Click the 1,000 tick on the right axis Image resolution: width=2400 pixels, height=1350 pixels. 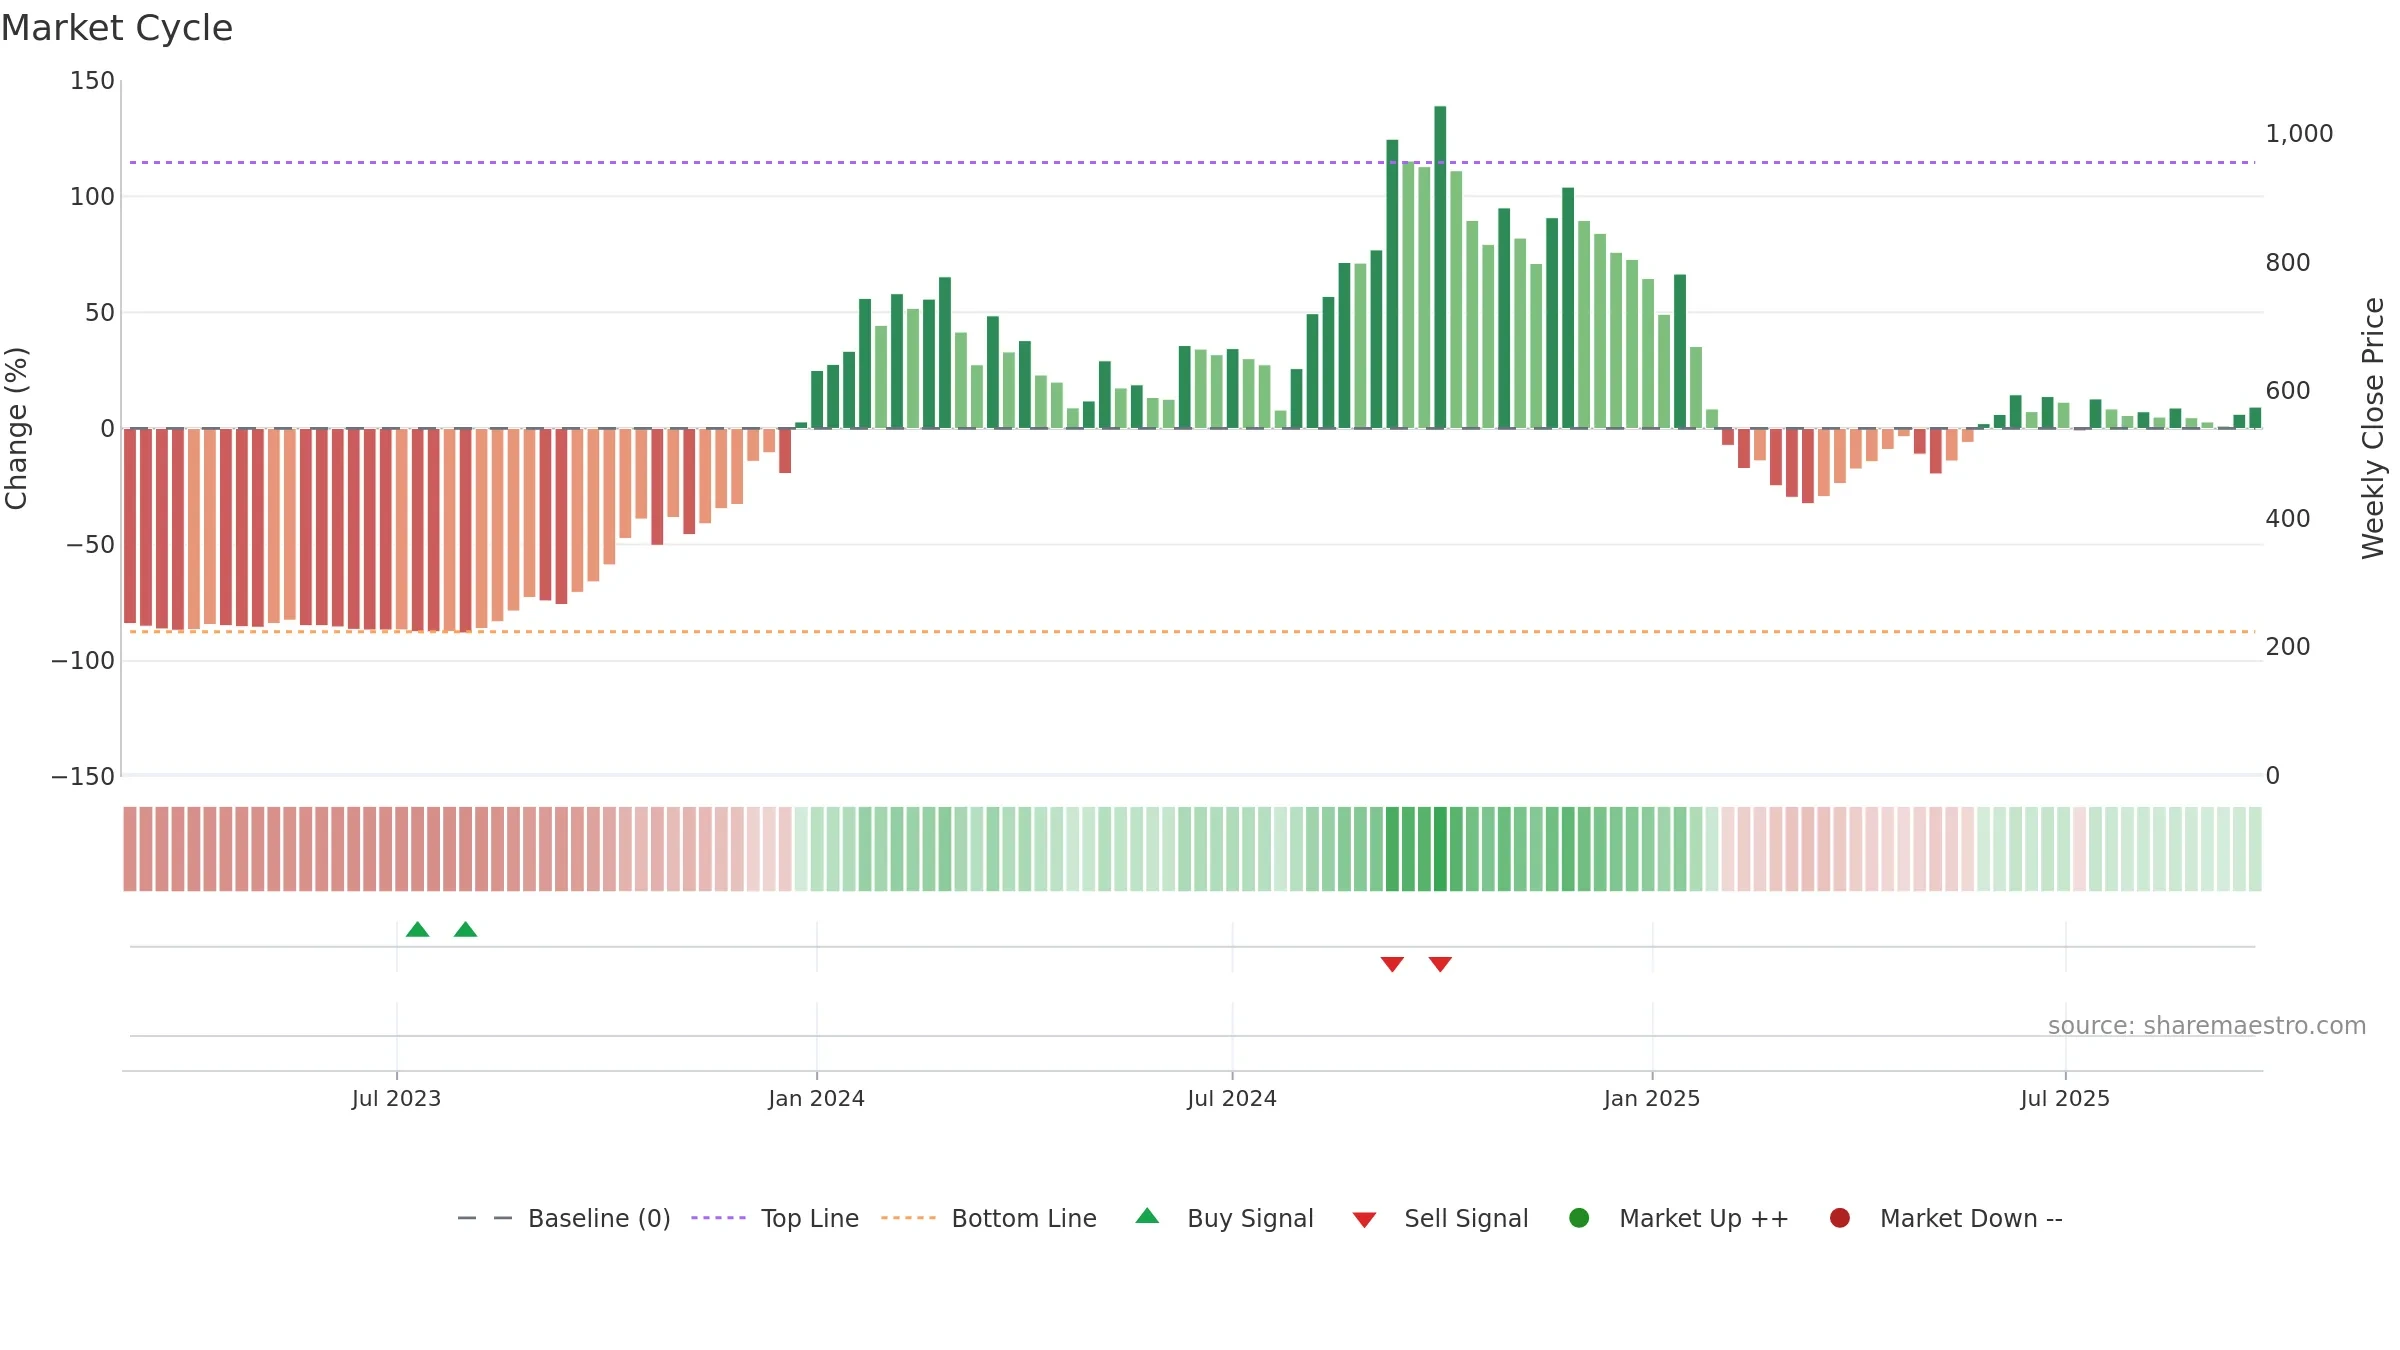pos(2299,133)
